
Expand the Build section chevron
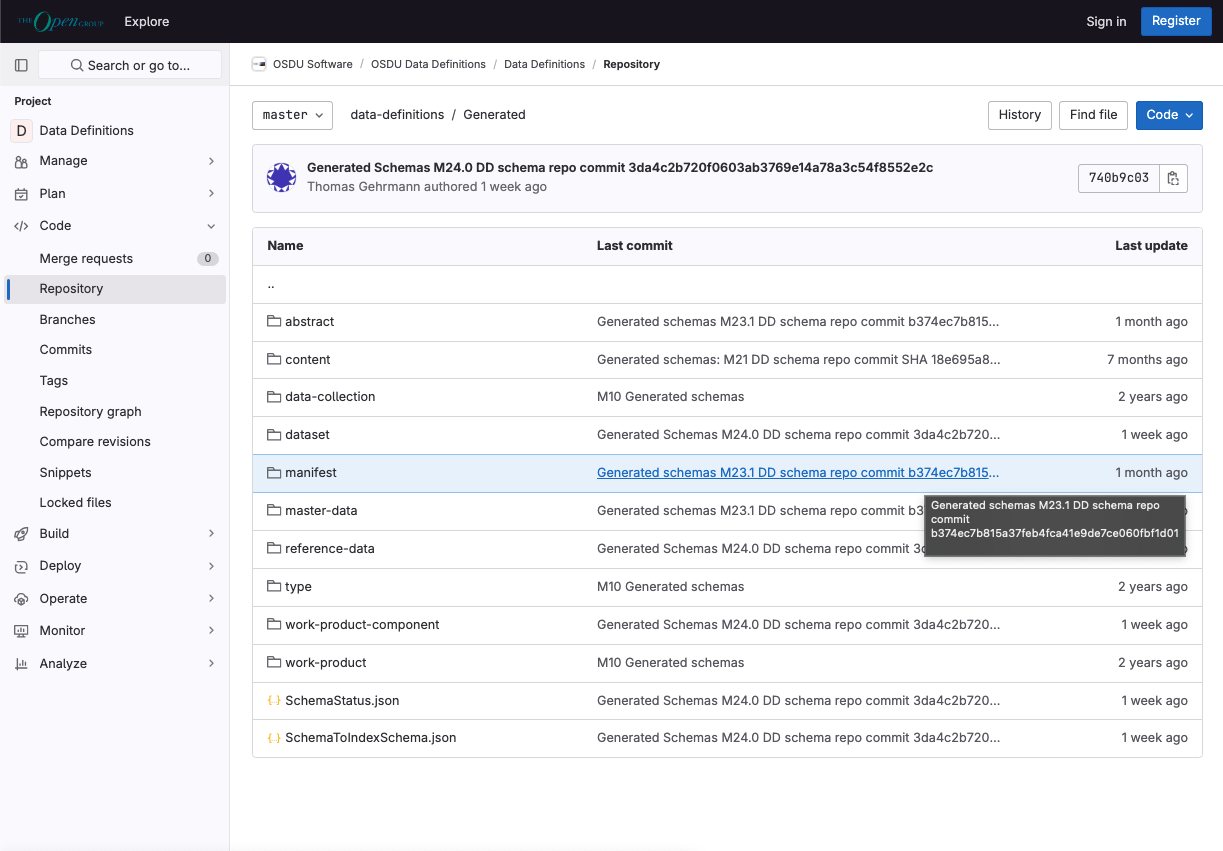coord(211,534)
